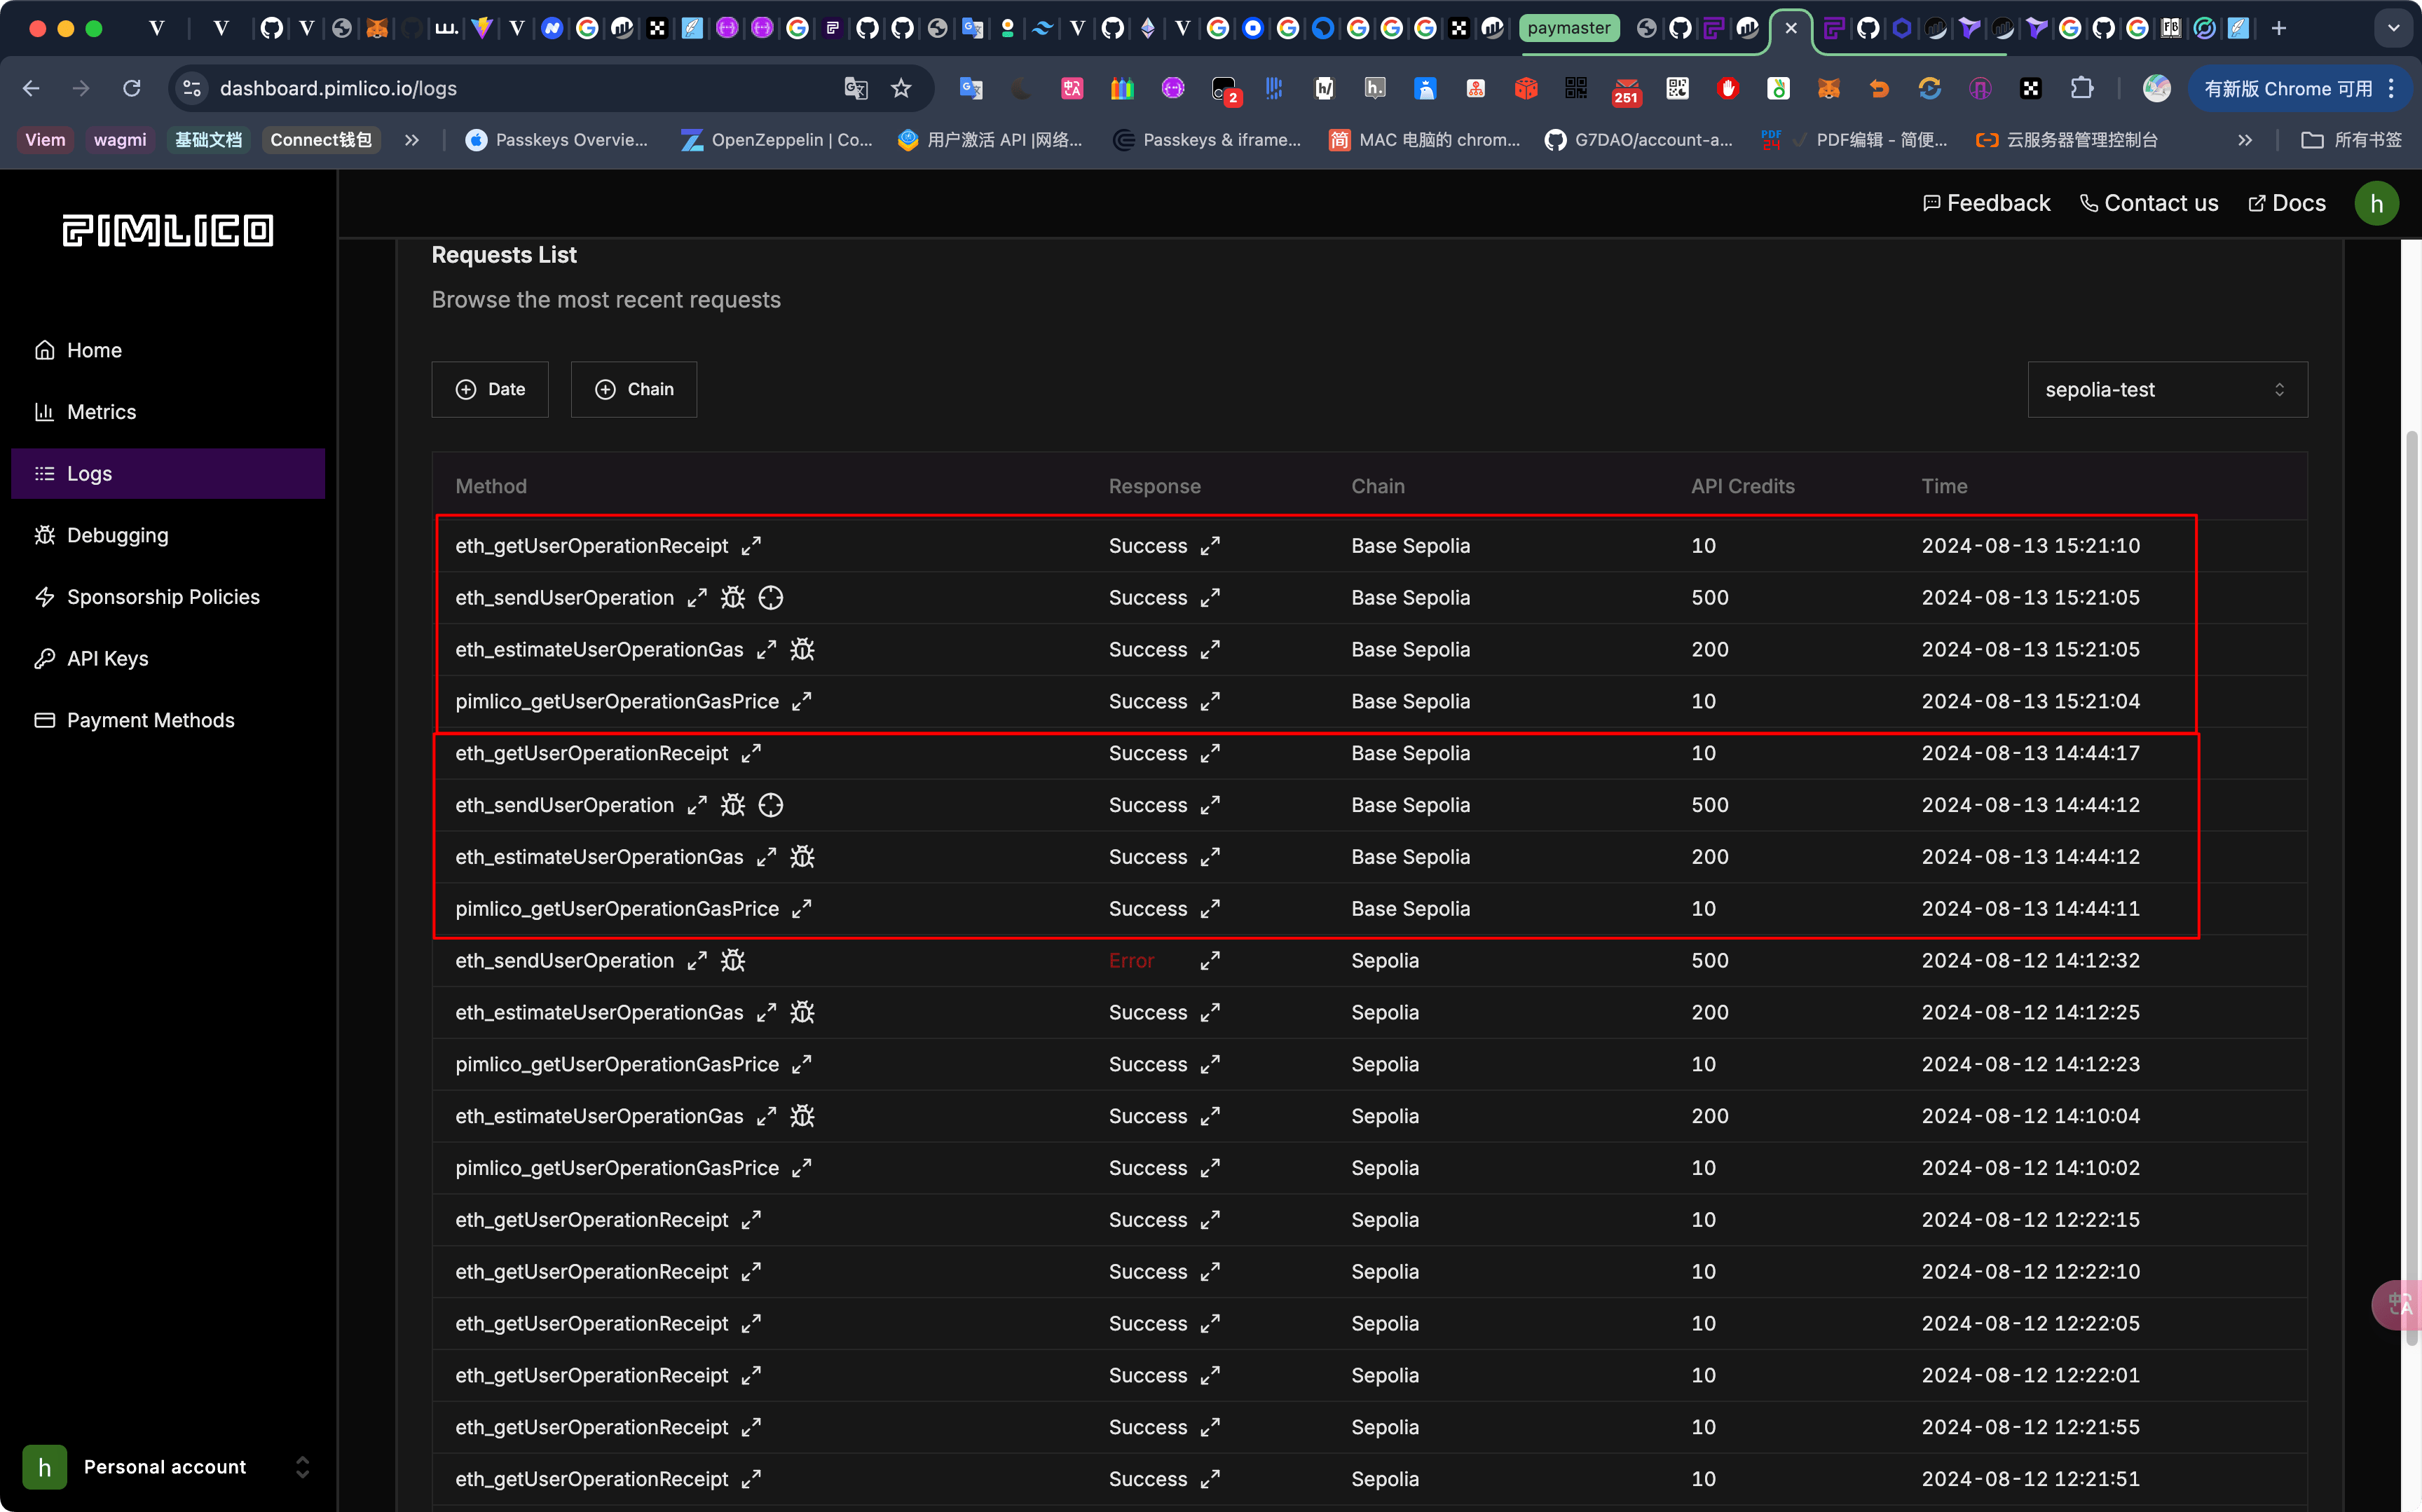
Task: Open the Feedback link
Action: tap(1986, 203)
